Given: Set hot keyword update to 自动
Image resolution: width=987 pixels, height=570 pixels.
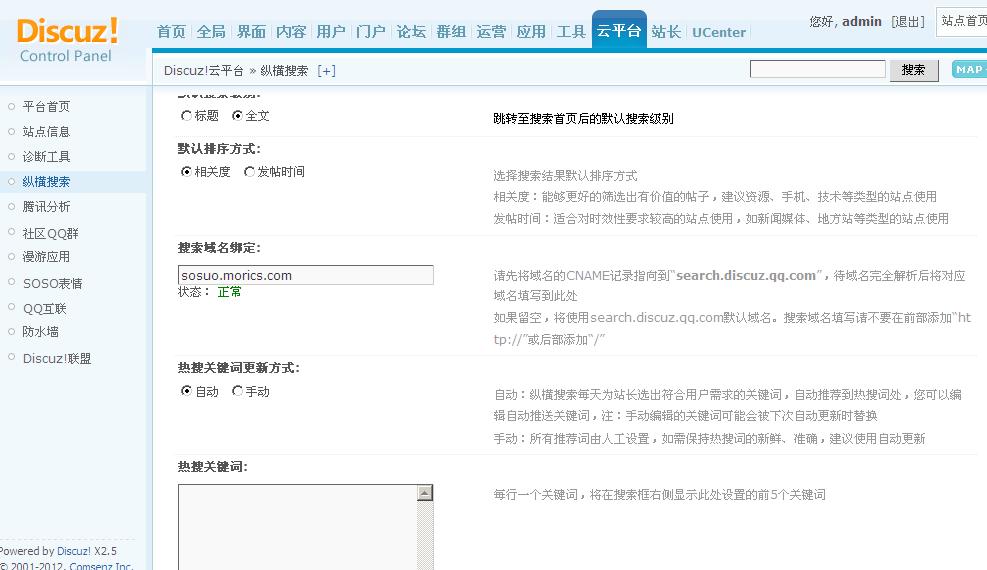Looking at the screenshot, I should (x=186, y=391).
